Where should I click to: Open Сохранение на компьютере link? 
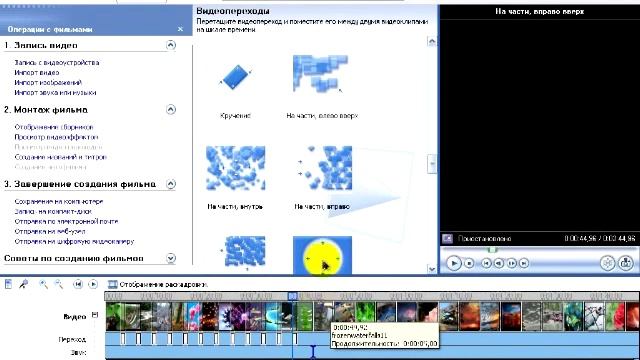point(59,201)
